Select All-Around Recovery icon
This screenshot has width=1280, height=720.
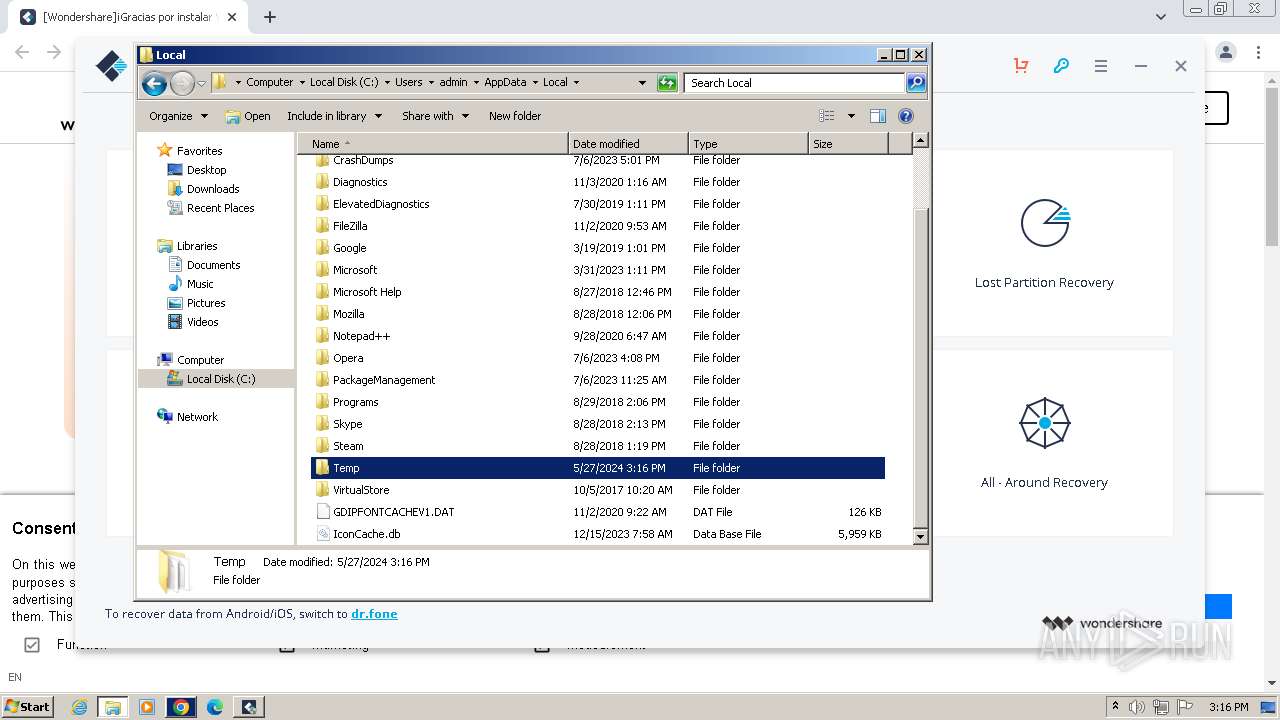pos(1045,423)
